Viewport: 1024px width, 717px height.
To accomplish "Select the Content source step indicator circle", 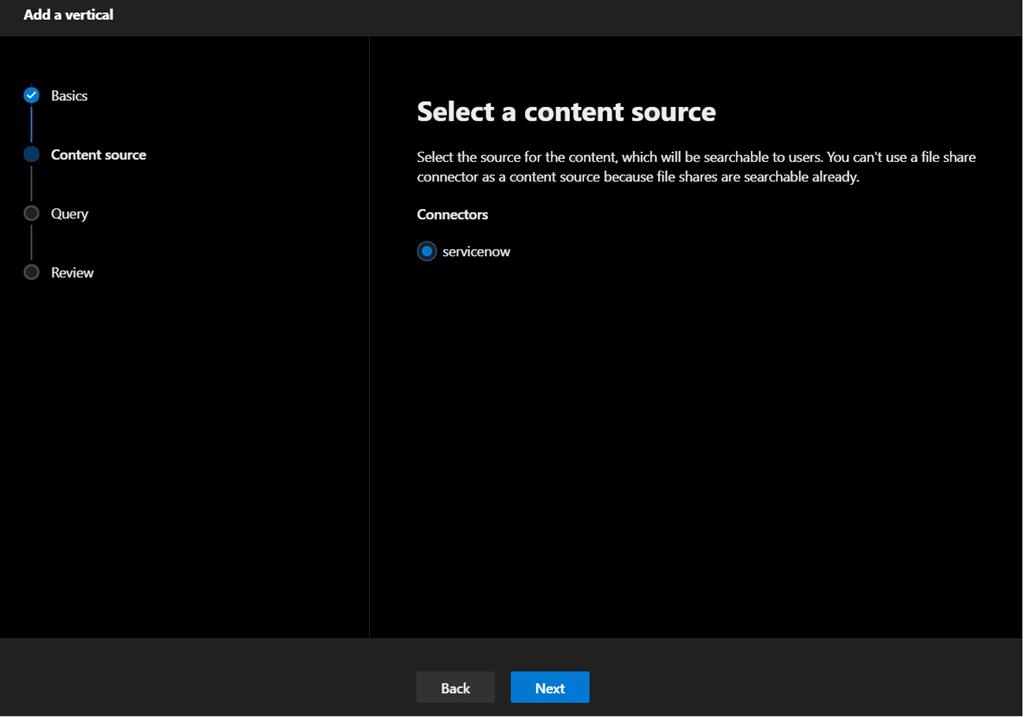I will coord(31,154).
